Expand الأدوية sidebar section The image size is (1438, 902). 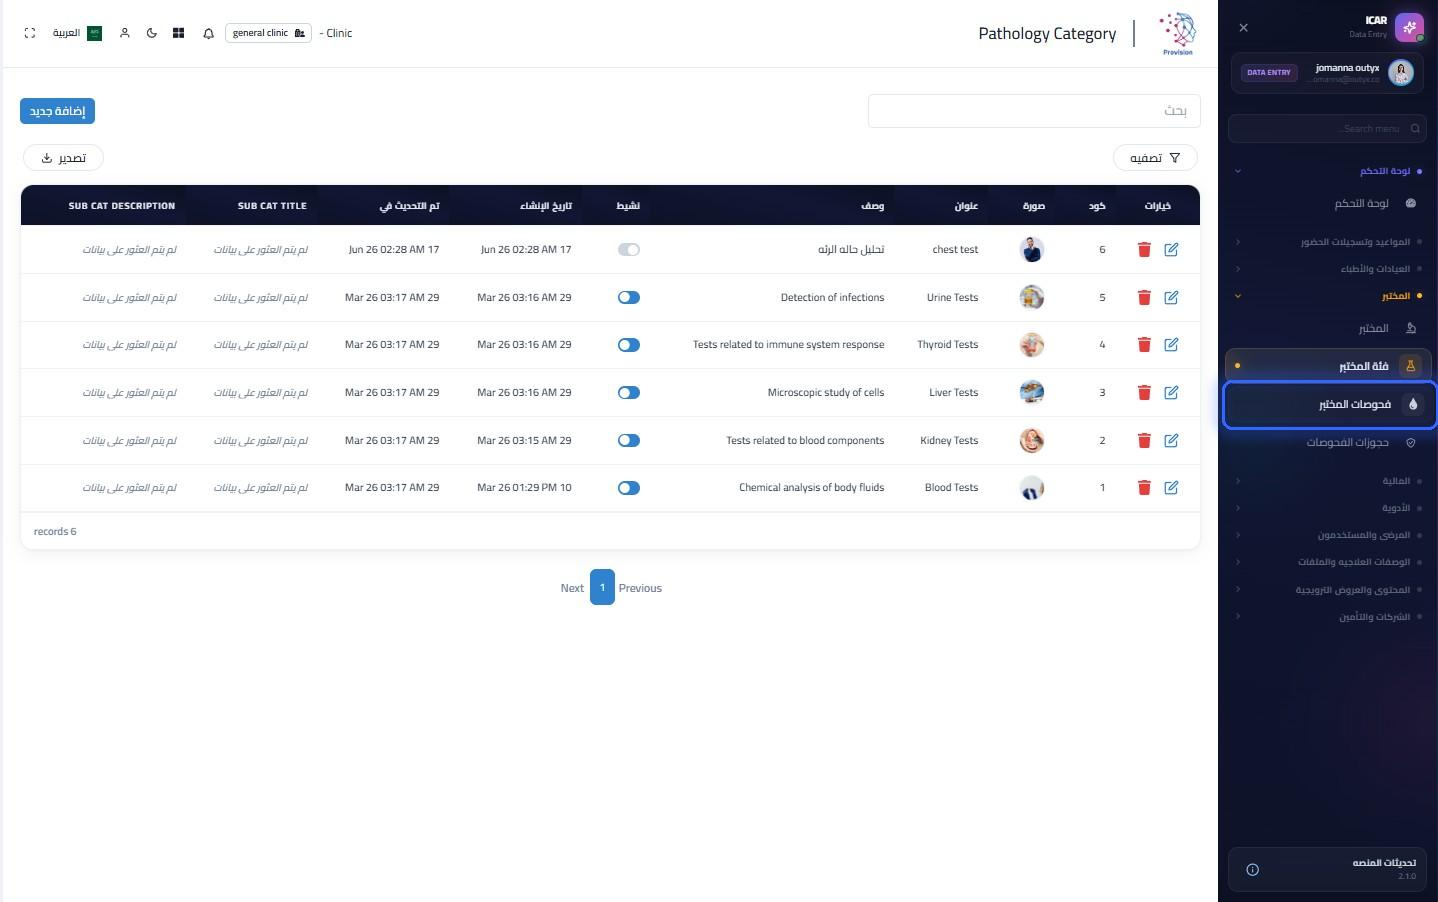(x=1328, y=508)
